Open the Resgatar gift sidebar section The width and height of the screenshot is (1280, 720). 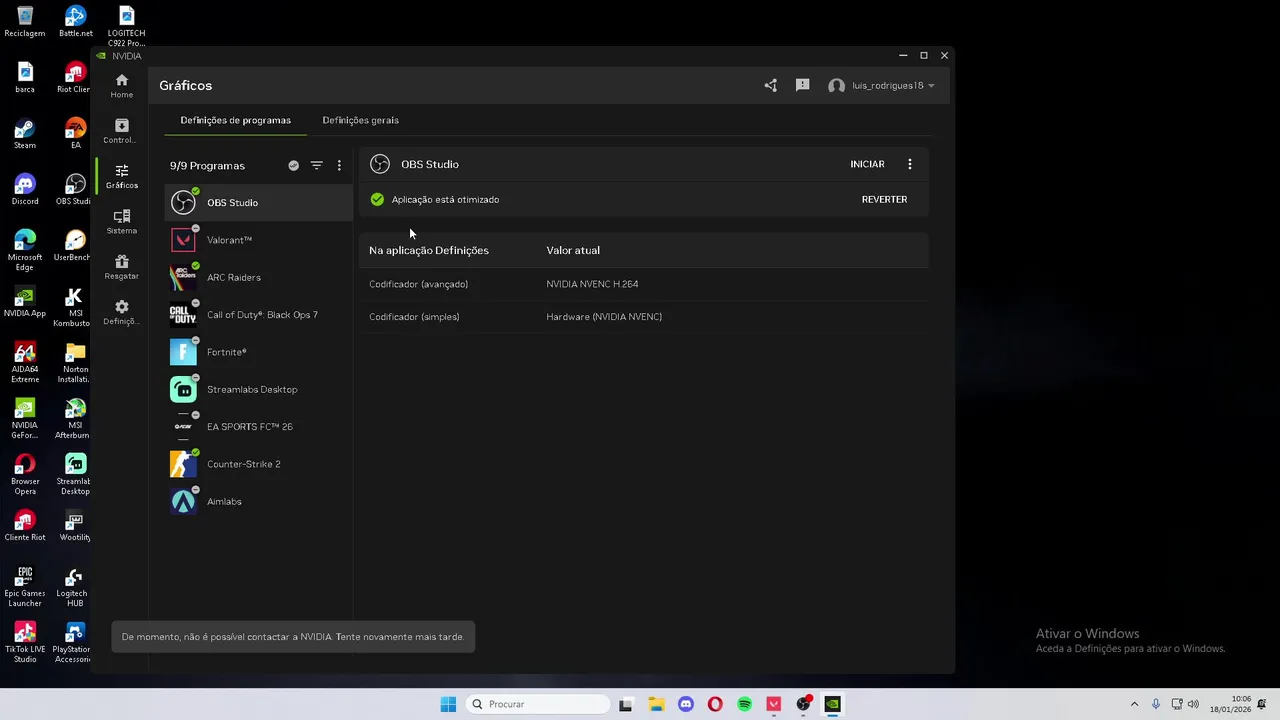pos(121,267)
